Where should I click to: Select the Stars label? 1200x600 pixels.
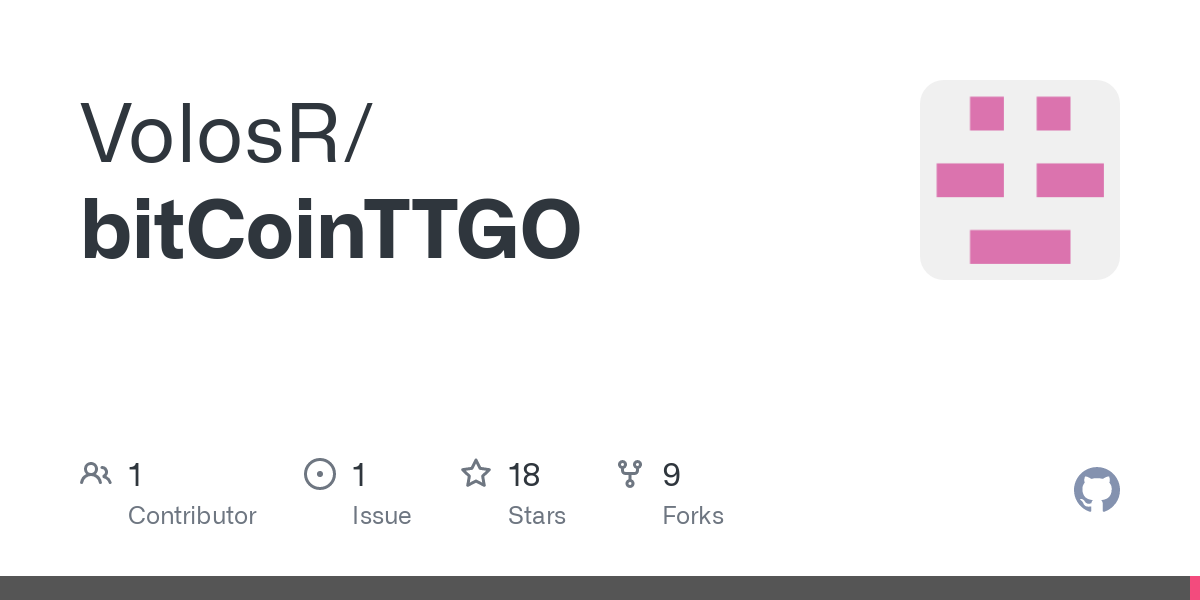pyautogui.click(x=536, y=516)
